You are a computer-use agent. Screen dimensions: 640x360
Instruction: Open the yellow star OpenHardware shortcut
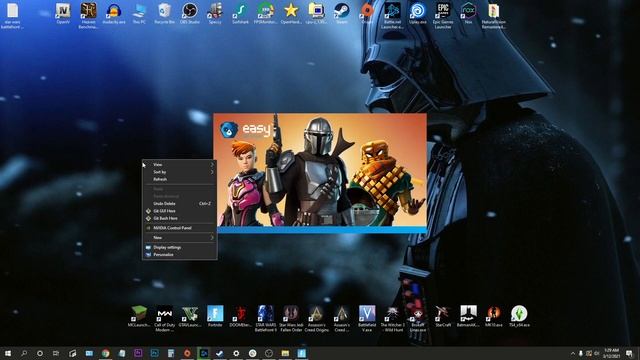tap(291, 14)
